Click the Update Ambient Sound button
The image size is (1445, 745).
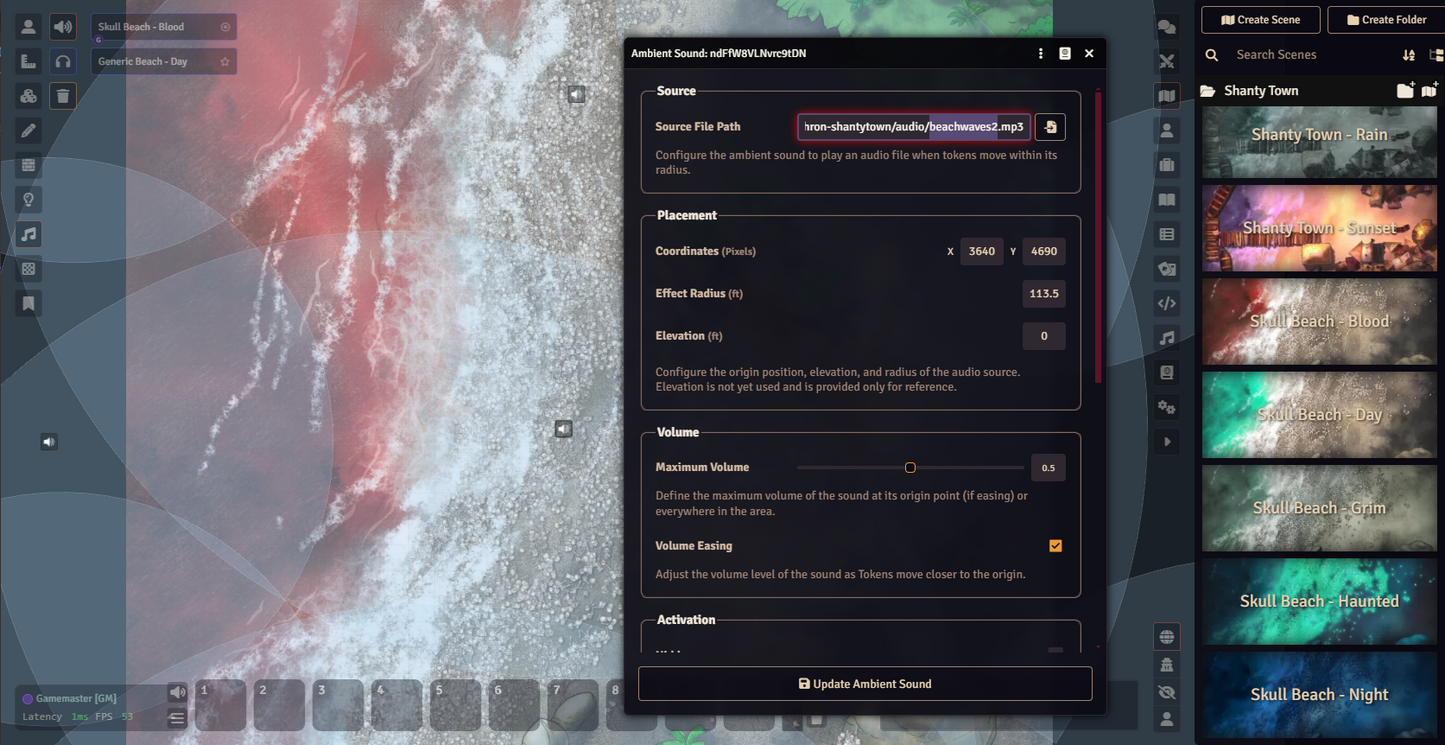(x=865, y=684)
